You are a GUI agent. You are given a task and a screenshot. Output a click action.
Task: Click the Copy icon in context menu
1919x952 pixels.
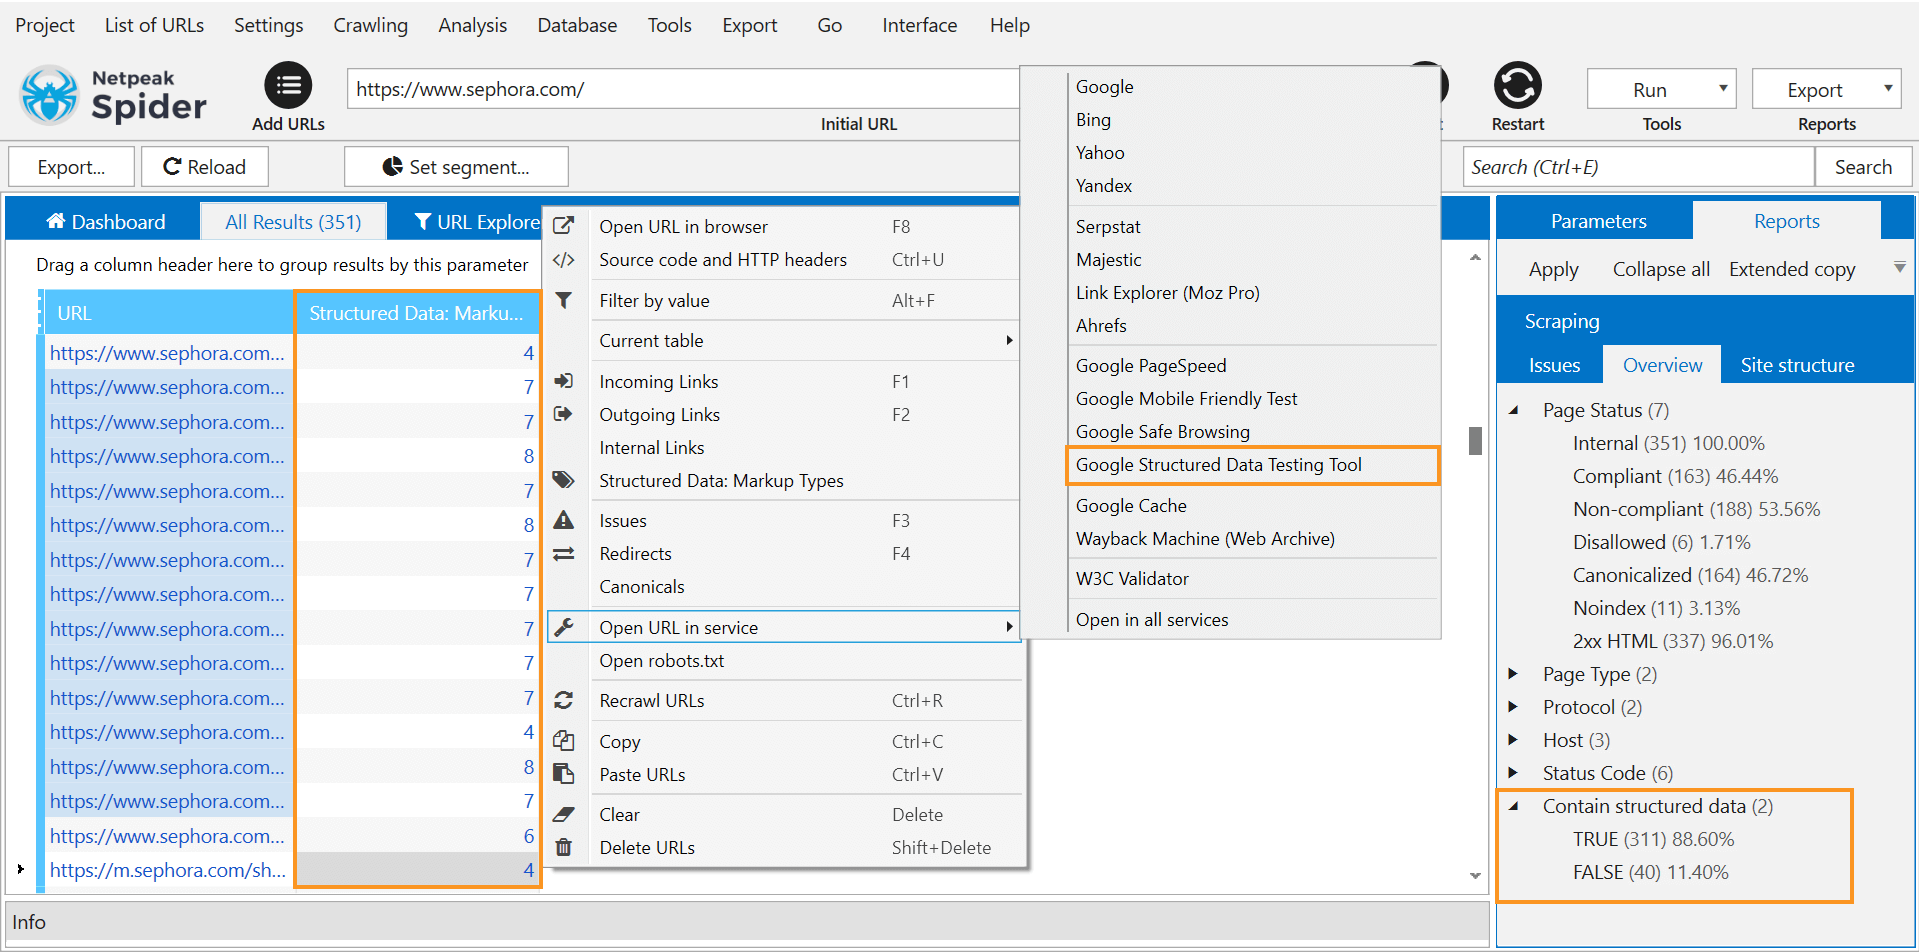(x=564, y=741)
